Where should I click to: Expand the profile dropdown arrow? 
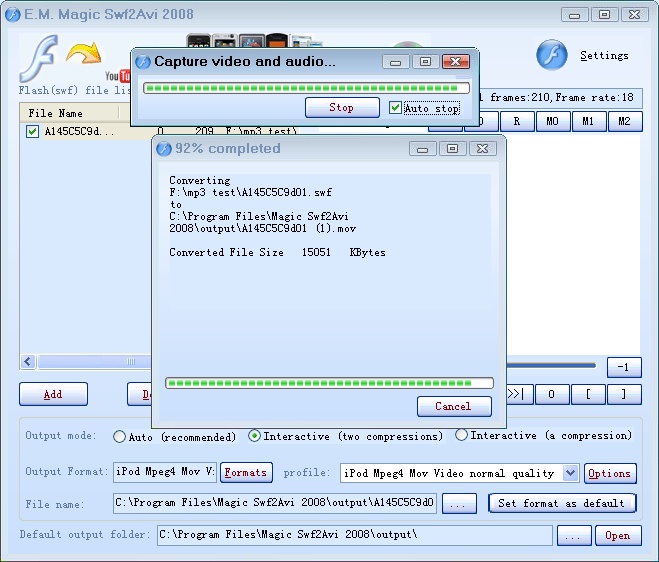click(x=570, y=473)
